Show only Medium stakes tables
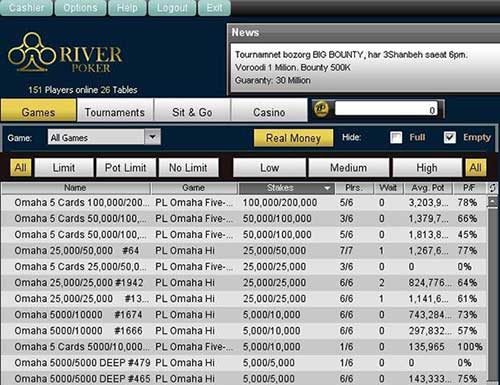500x385 pixels. pyautogui.click(x=349, y=168)
